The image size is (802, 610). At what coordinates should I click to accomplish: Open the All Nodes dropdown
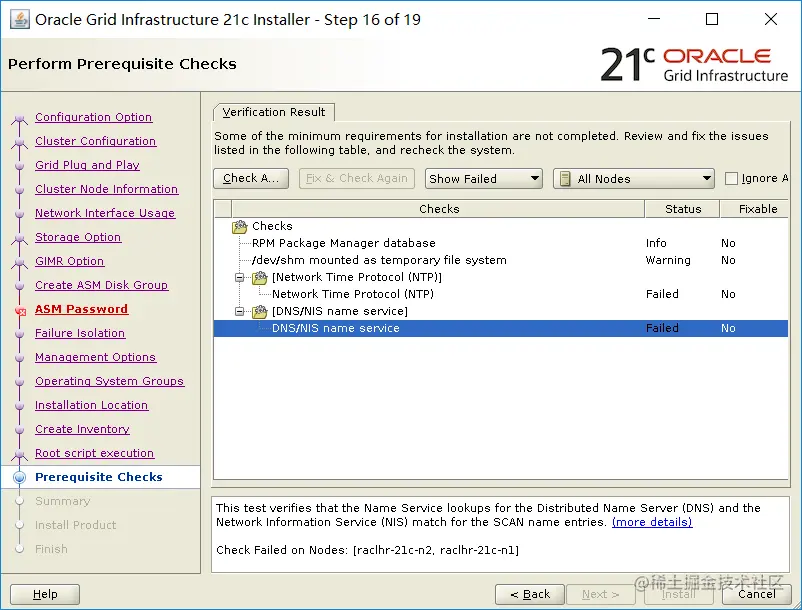click(x=633, y=178)
